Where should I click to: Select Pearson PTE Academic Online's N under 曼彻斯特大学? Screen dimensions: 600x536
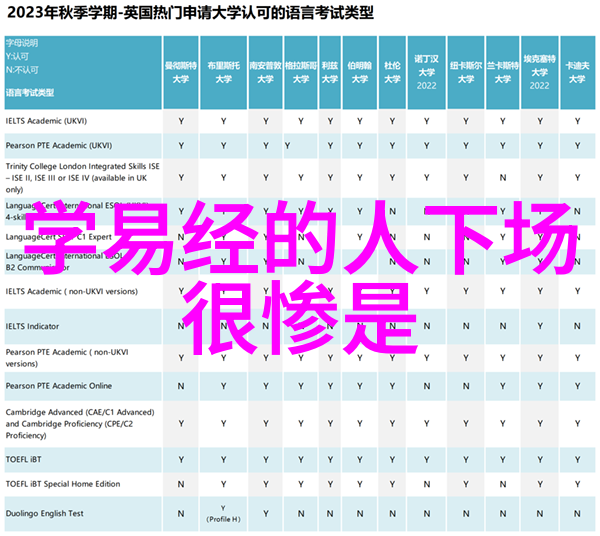click(181, 386)
